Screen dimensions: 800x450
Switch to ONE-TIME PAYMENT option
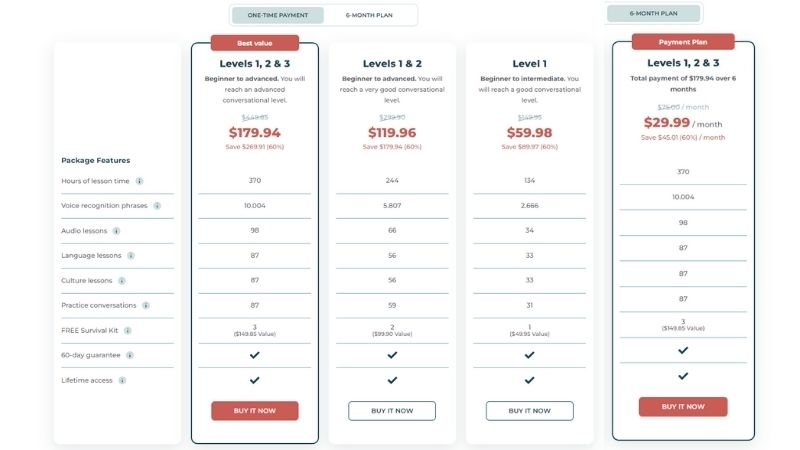[x=278, y=15]
